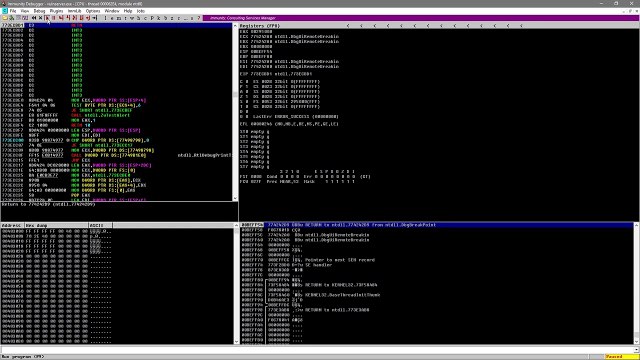Open the View menu
Image resolution: width=640 pixels, height=360 pixels.
click(24, 11)
